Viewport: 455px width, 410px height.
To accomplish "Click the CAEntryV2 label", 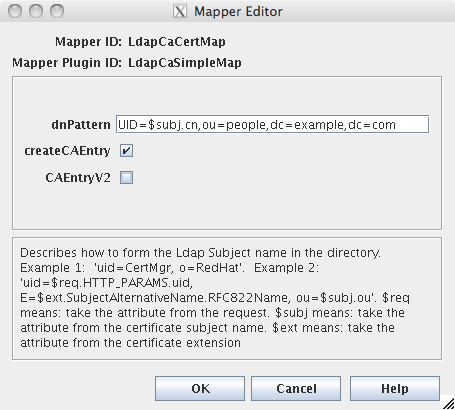I will point(78,178).
